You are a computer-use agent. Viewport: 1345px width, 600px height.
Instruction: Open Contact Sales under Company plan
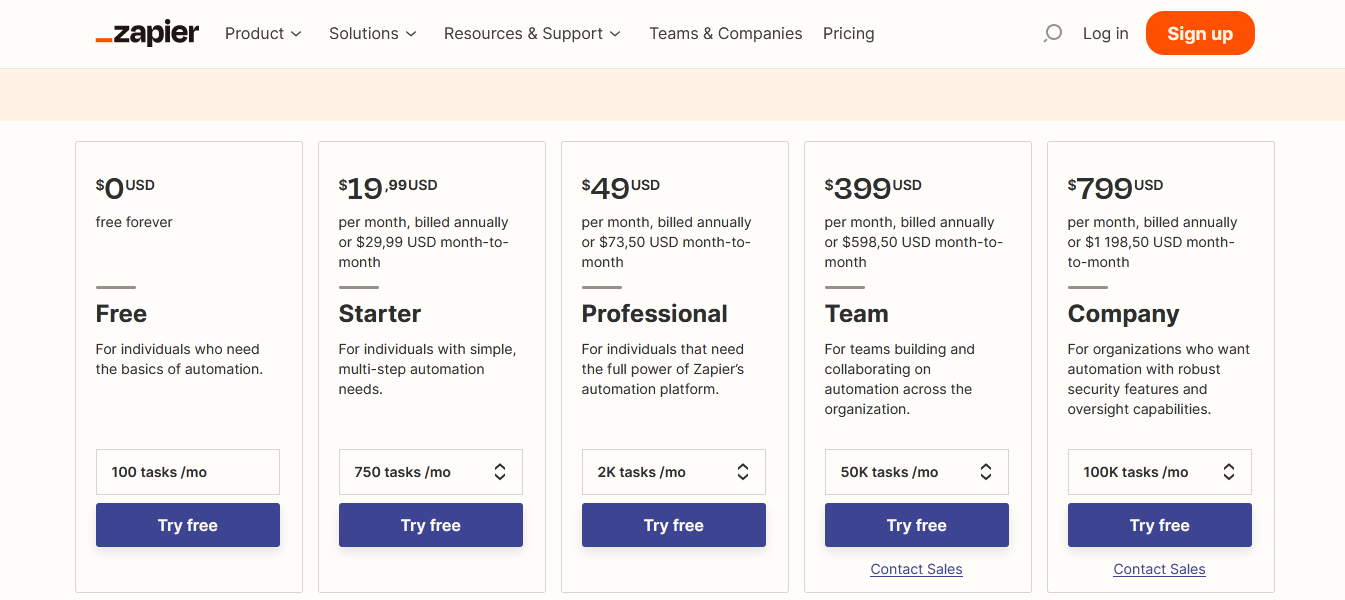[1160, 569]
